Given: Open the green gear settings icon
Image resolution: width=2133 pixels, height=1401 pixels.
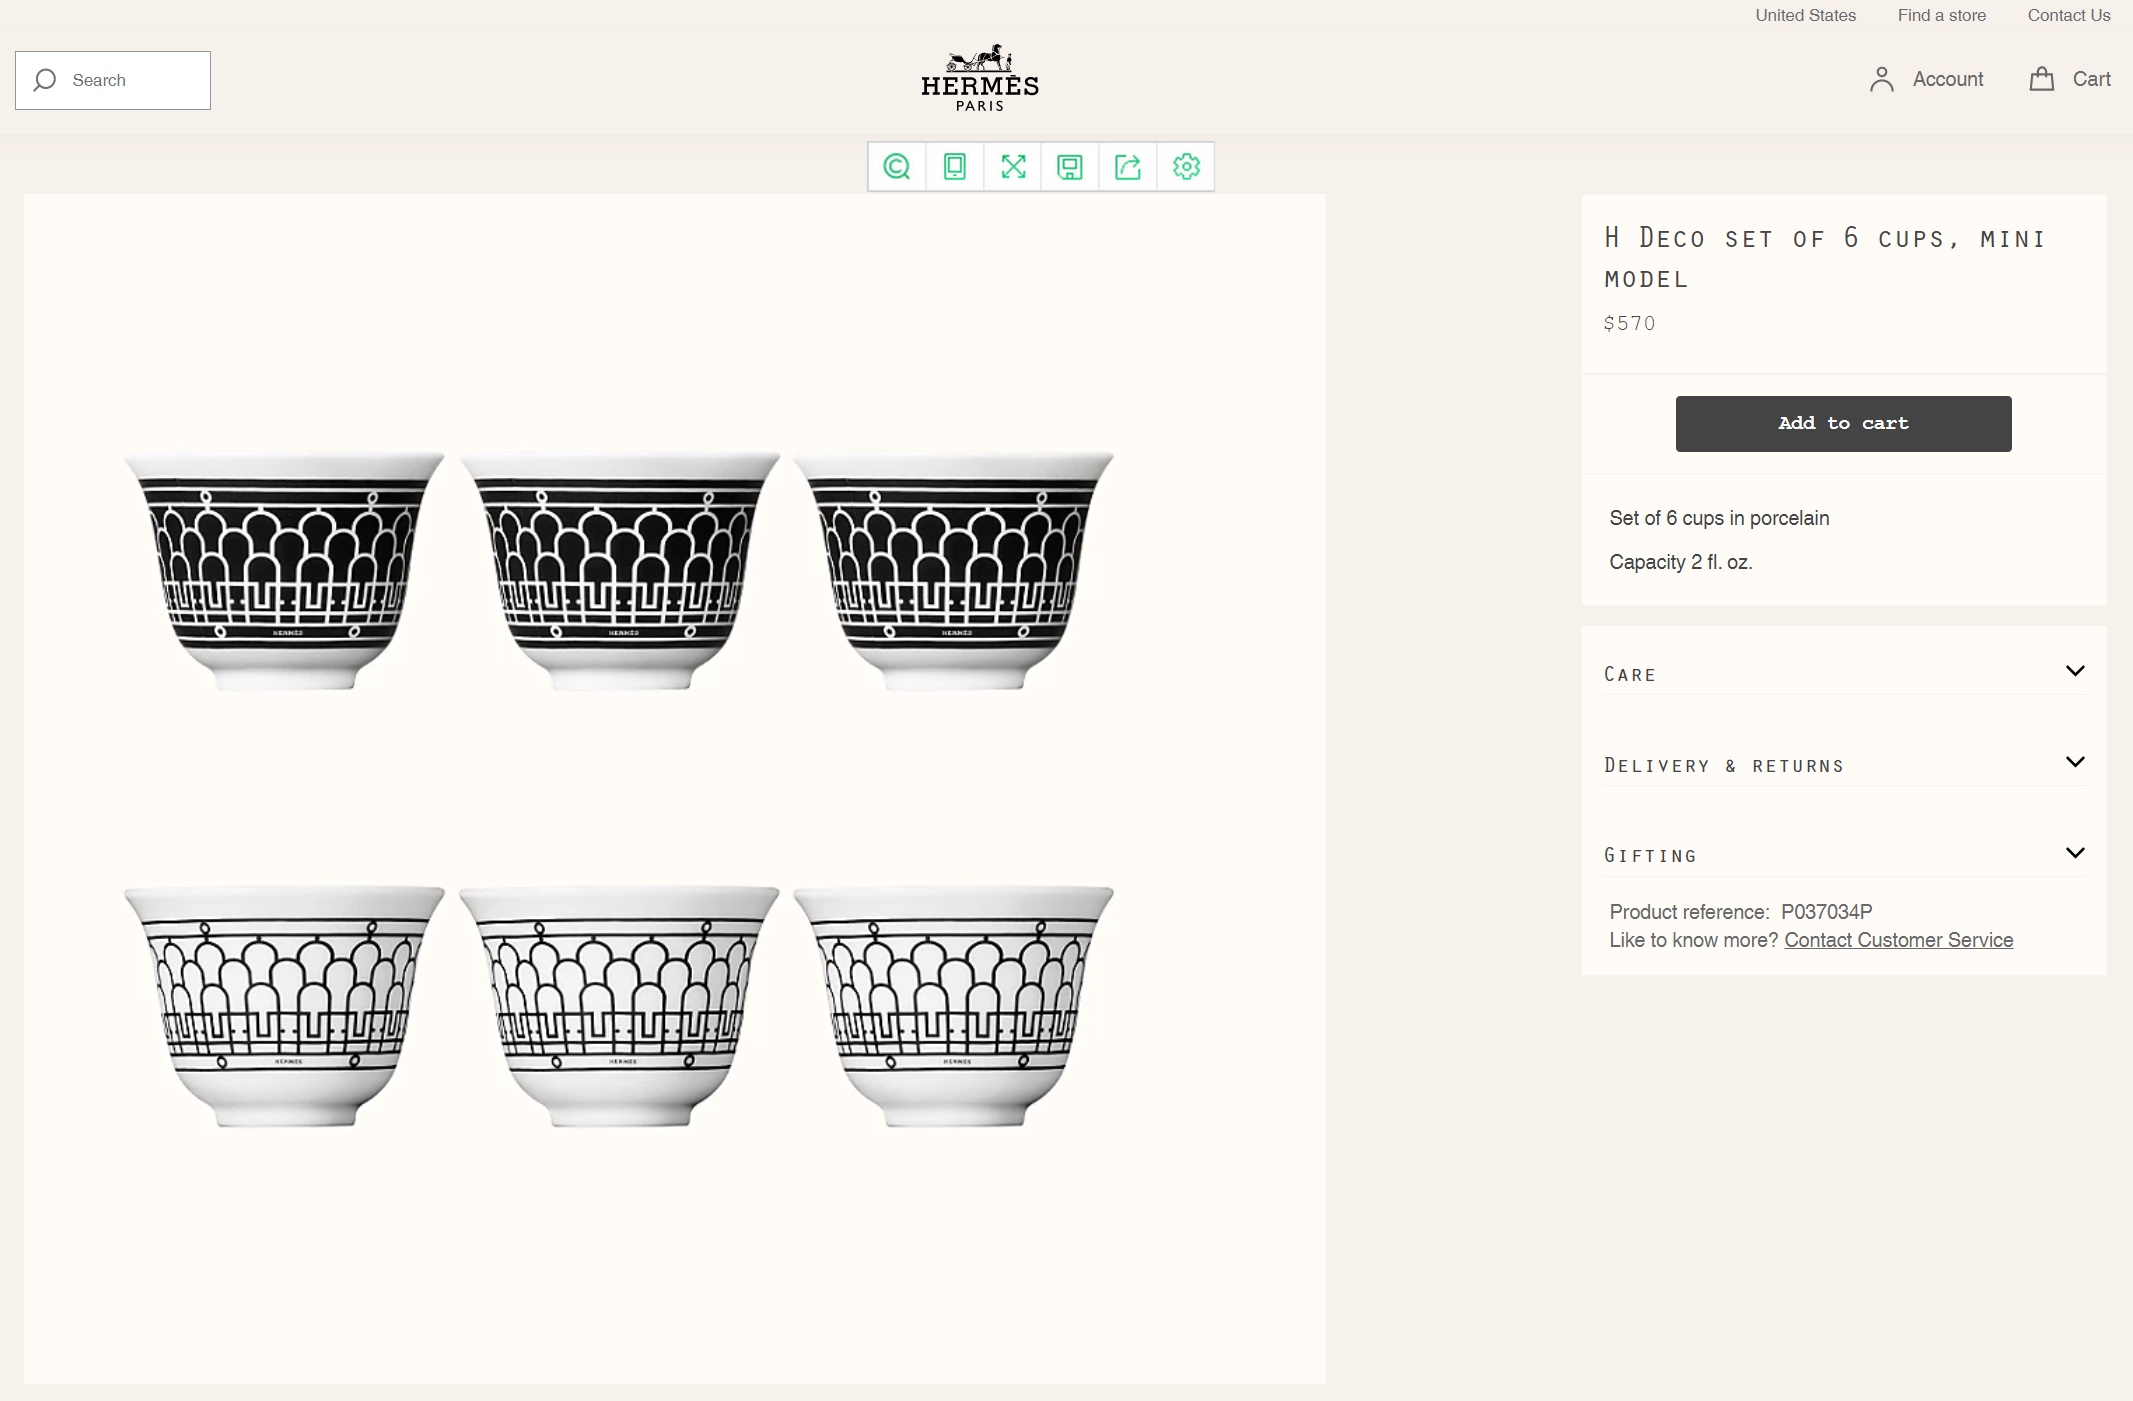Looking at the screenshot, I should (x=1186, y=167).
